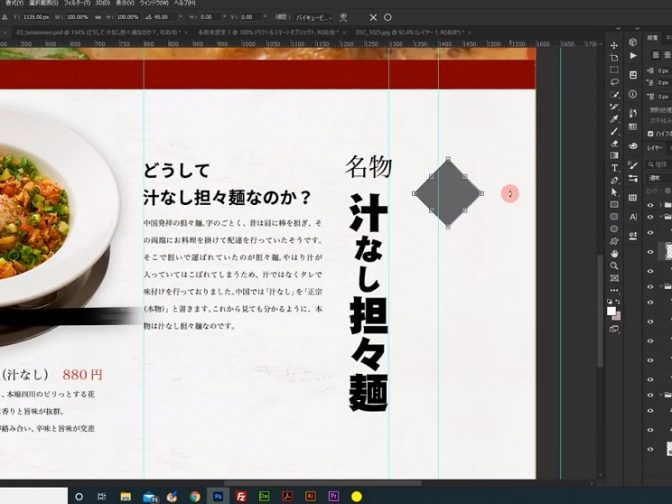Image resolution: width=672 pixels, height=504 pixels.
Task: Click the swap foreground/background colors arrow
Action: coord(618,302)
